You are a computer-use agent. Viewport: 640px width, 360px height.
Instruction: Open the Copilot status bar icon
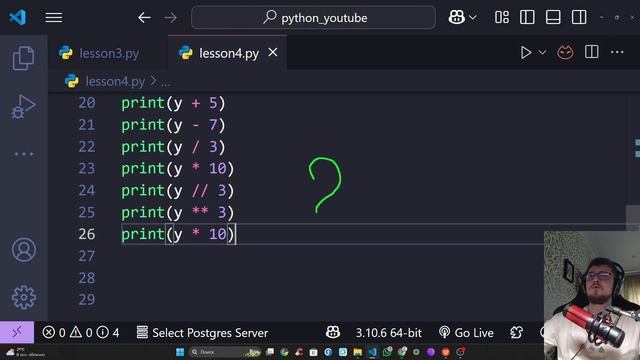click(x=333, y=332)
